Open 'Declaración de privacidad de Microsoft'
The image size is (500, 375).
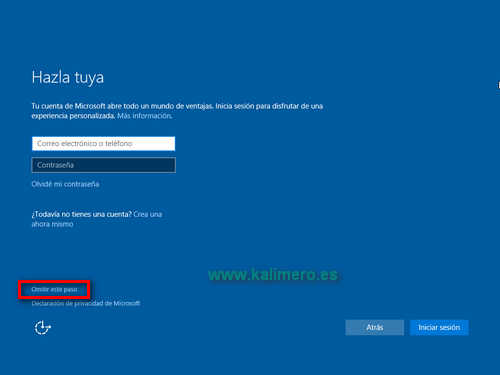point(86,303)
